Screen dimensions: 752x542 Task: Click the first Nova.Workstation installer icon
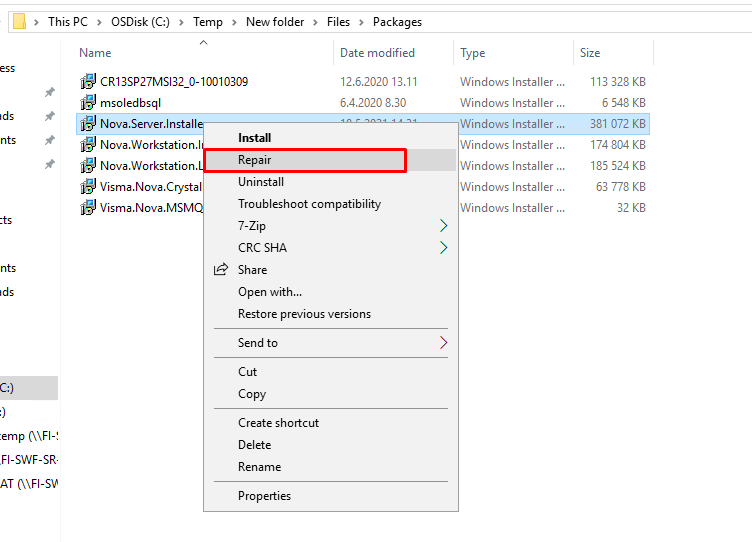[89, 145]
